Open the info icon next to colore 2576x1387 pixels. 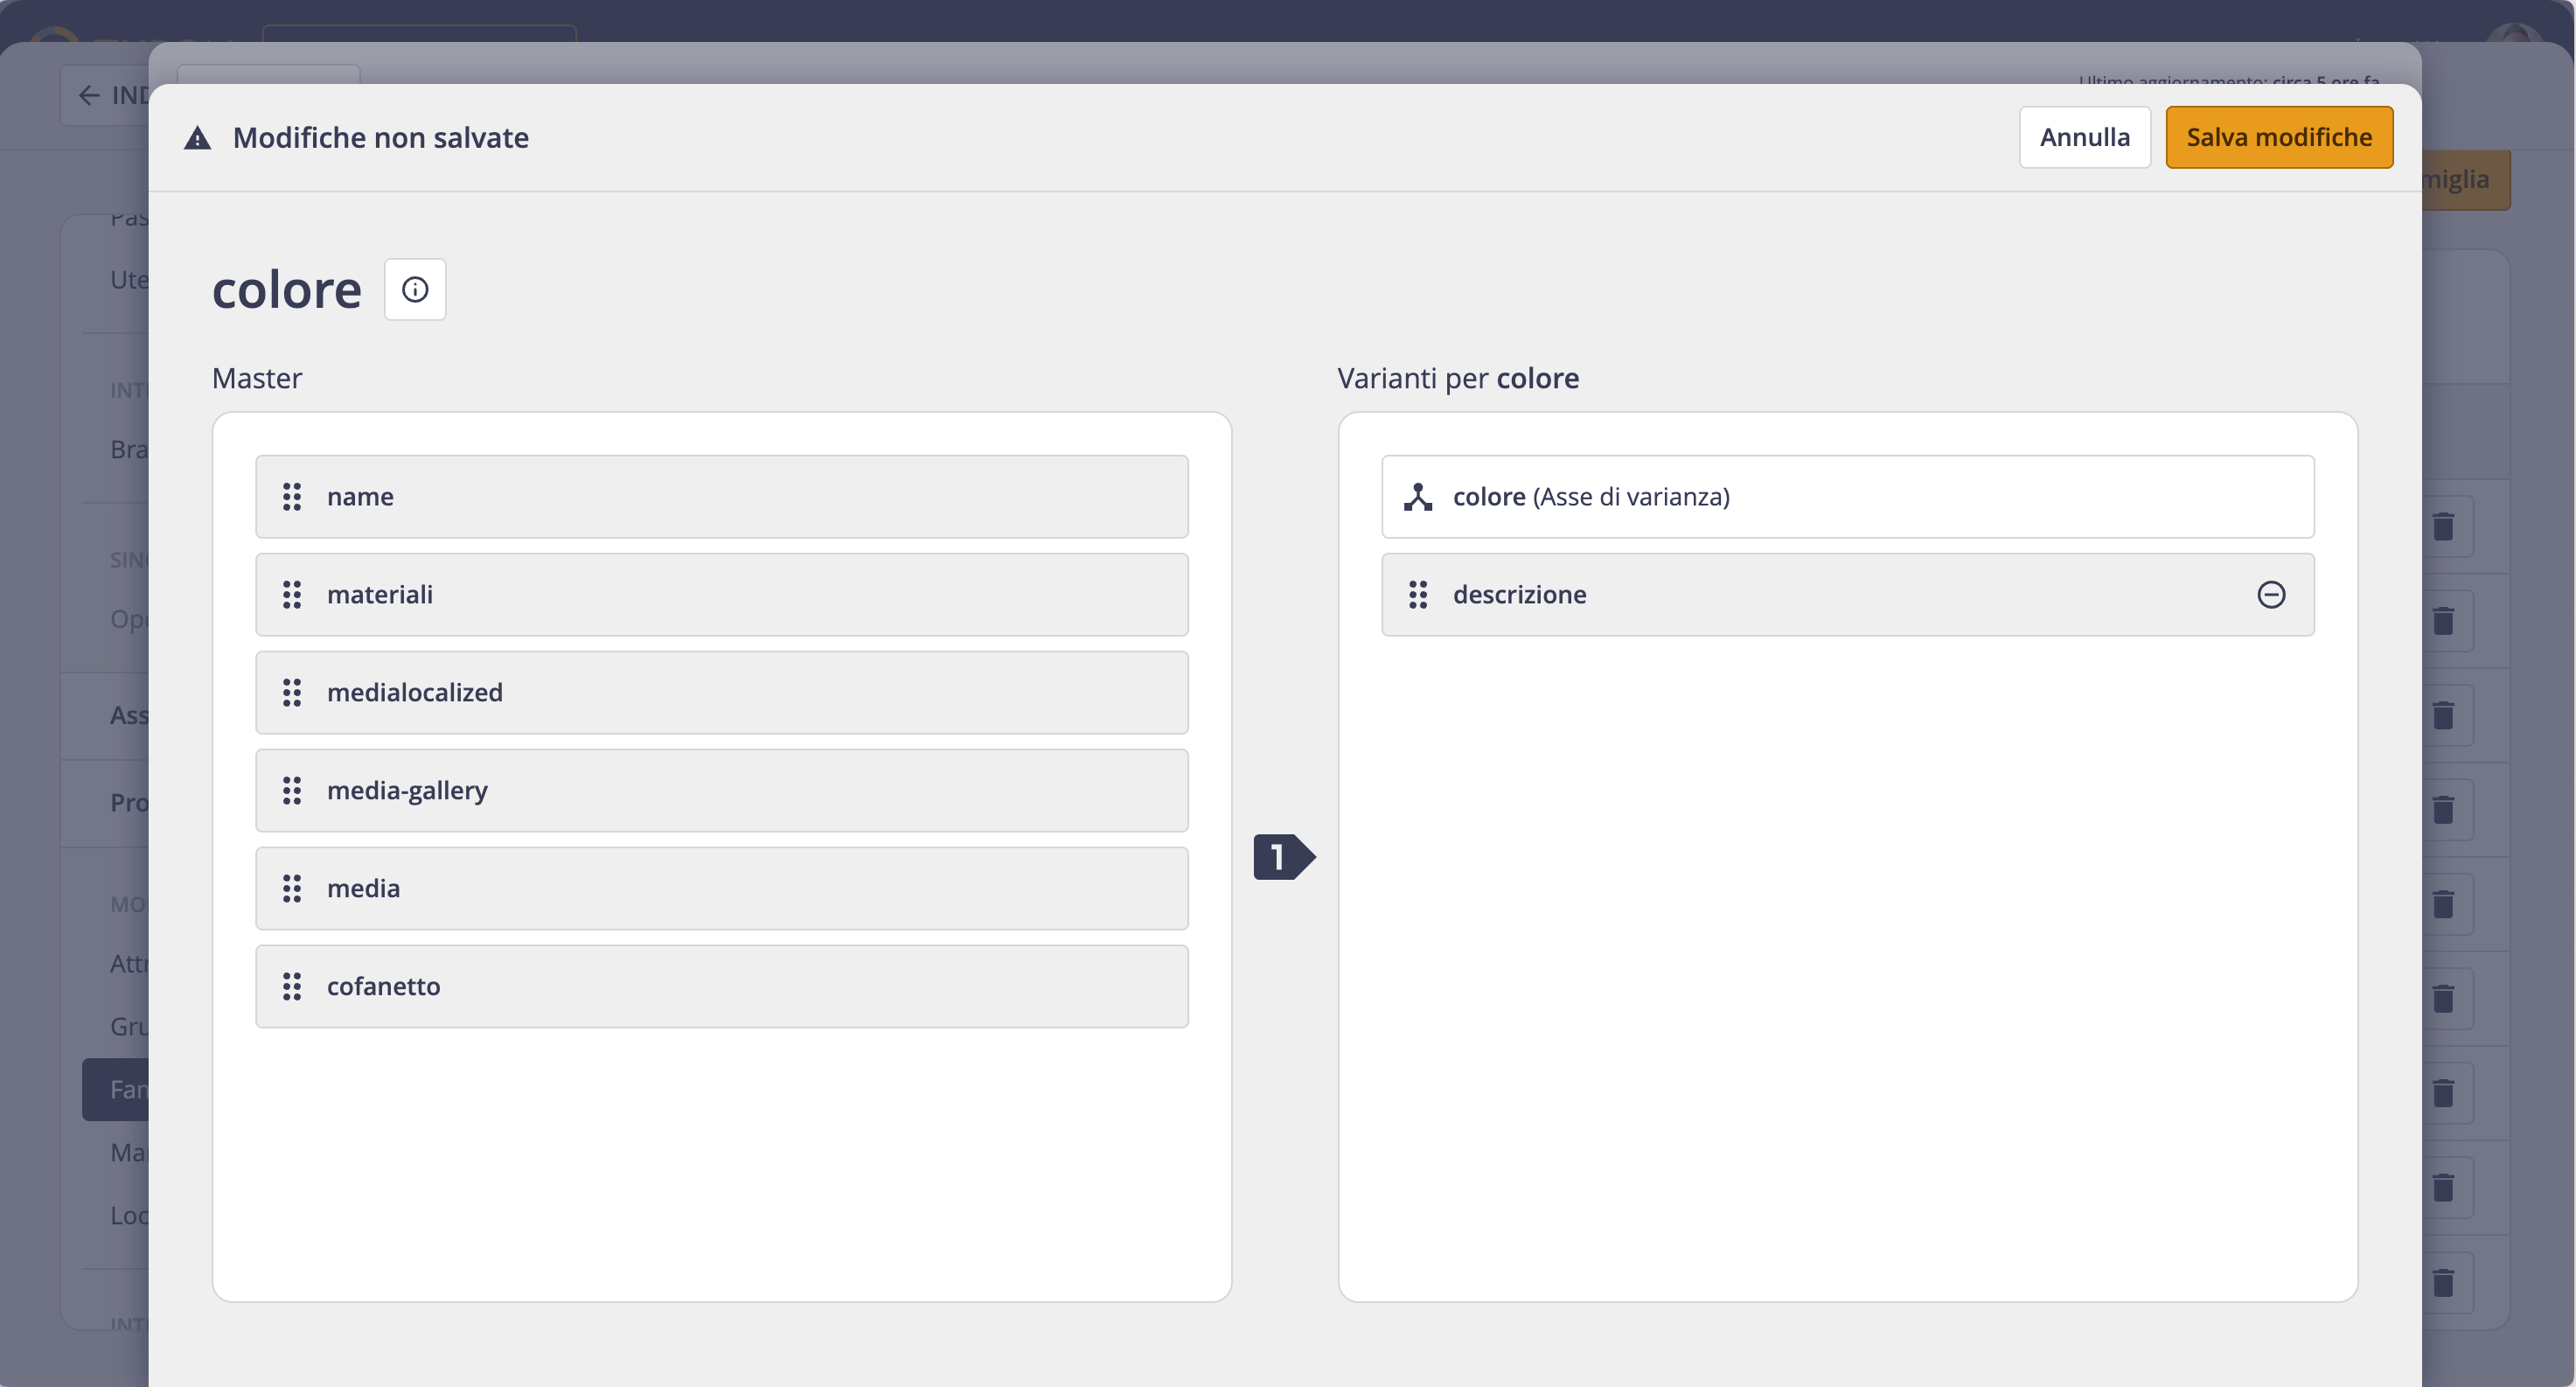point(415,290)
